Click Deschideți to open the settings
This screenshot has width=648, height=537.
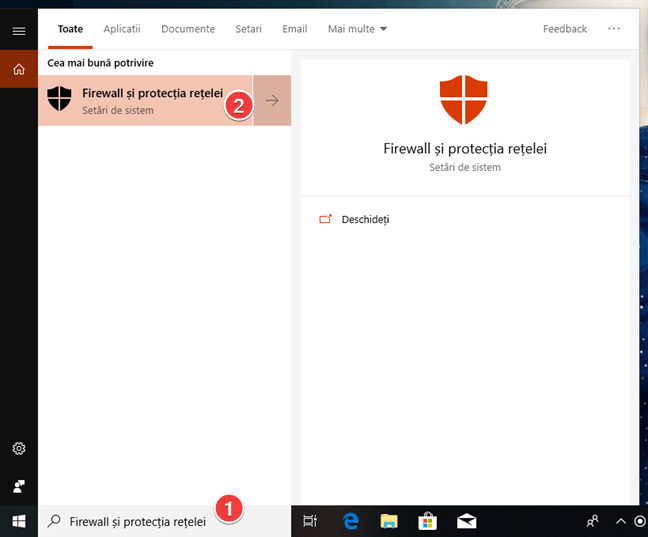pyautogui.click(x=365, y=220)
